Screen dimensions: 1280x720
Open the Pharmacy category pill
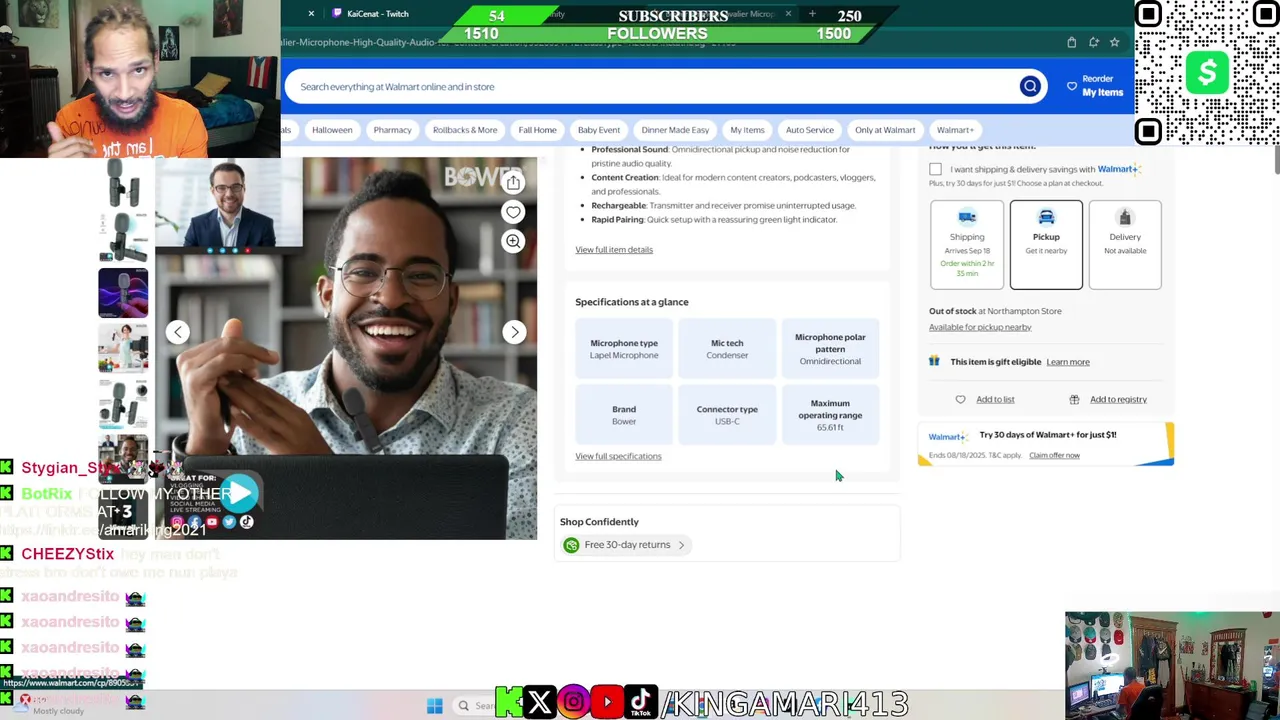pos(392,130)
